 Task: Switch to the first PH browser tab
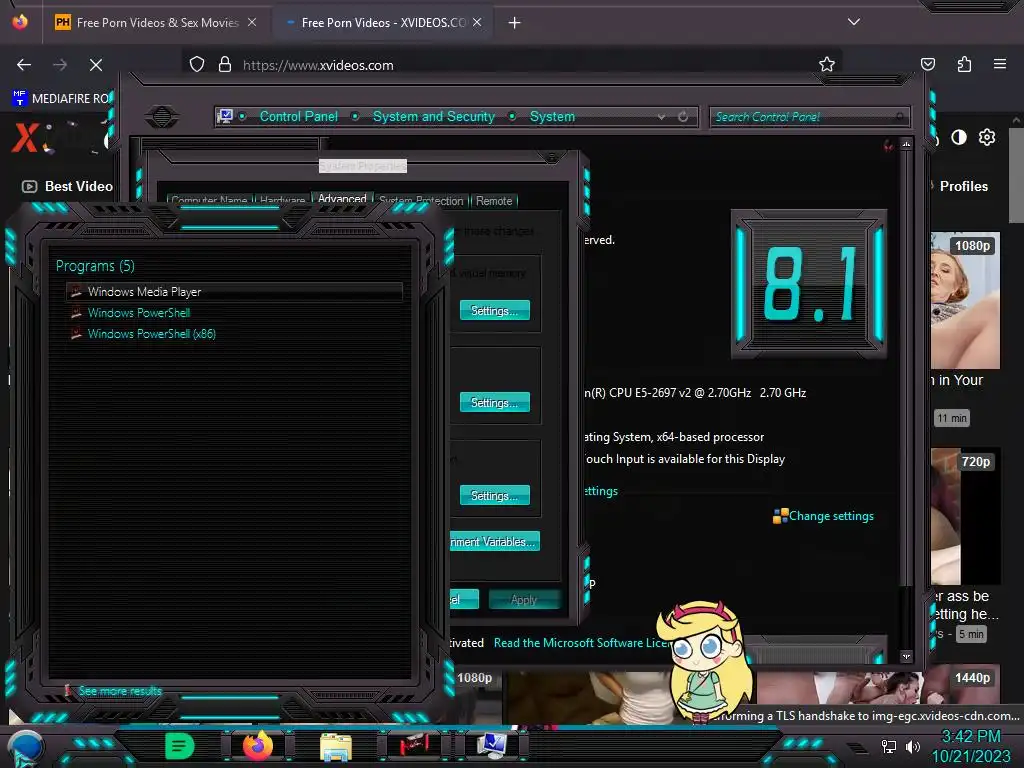[x=157, y=22]
